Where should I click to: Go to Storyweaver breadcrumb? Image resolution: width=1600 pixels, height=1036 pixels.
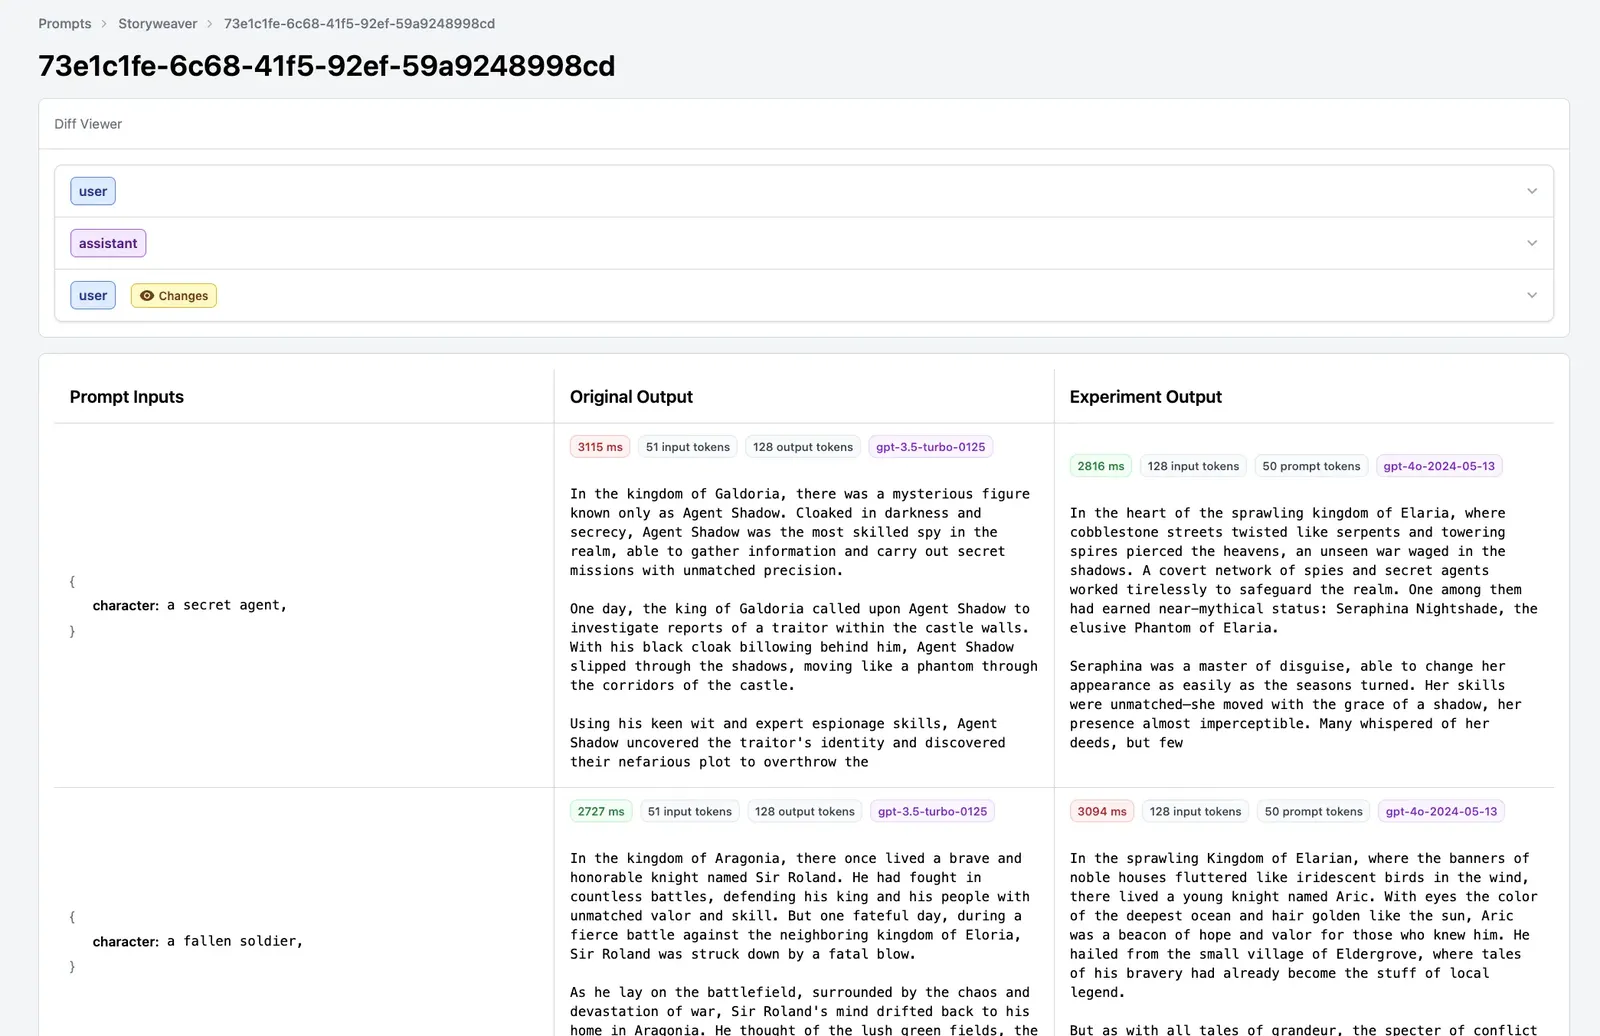[x=158, y=23]
